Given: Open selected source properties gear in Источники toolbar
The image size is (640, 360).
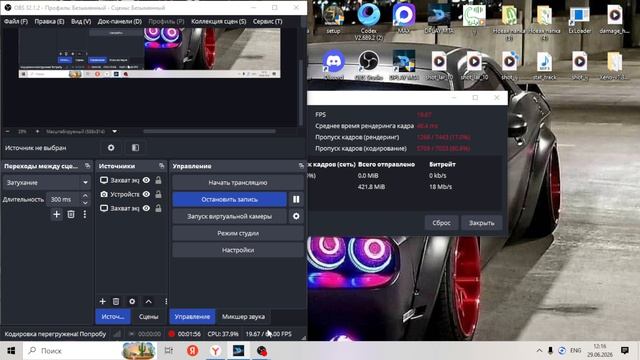Looking at the screenshot, I should (132, 301).
